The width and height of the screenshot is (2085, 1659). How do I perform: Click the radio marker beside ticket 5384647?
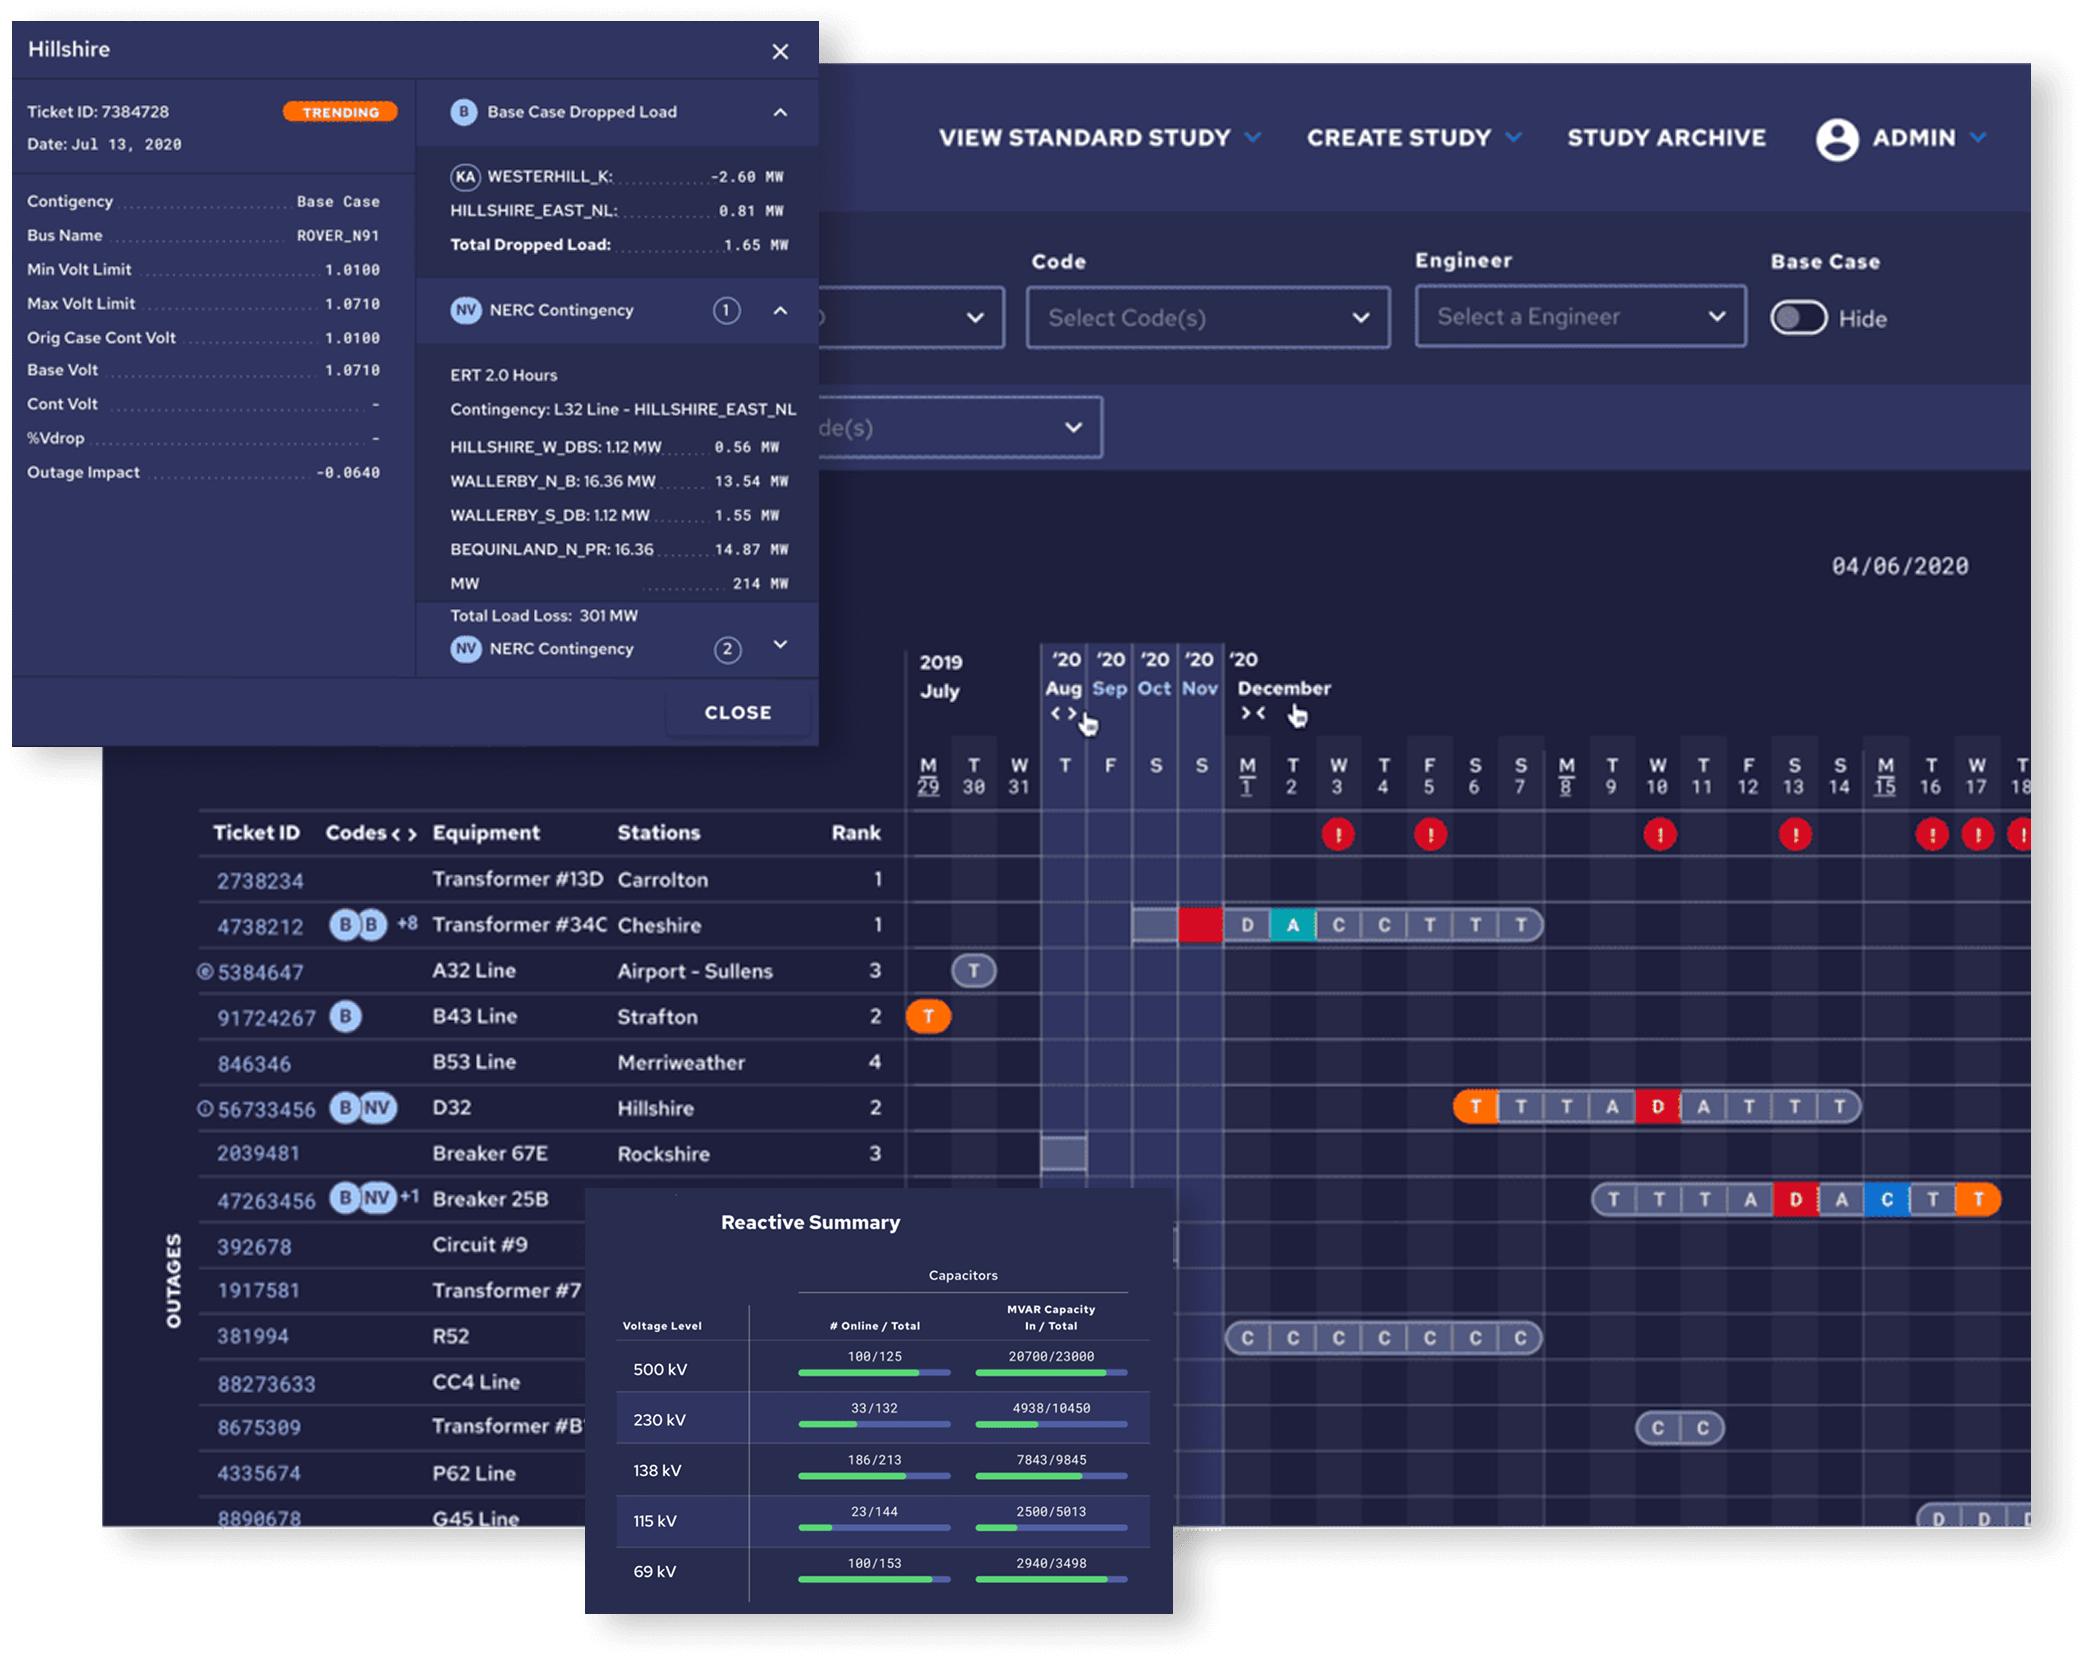coord(205,971)
